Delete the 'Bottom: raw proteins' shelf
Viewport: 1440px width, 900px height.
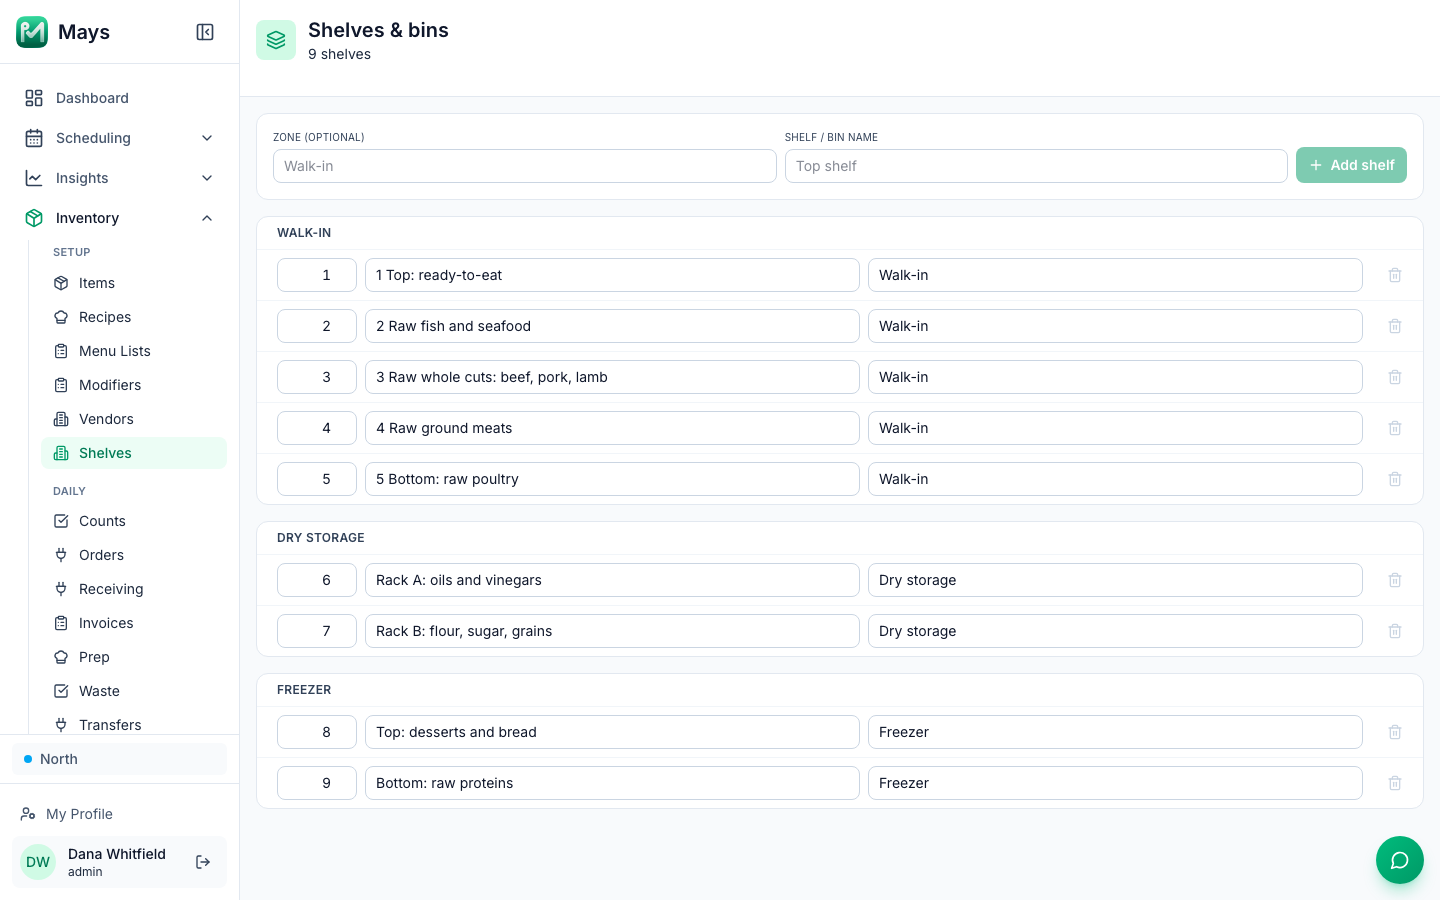point(1395,783)
